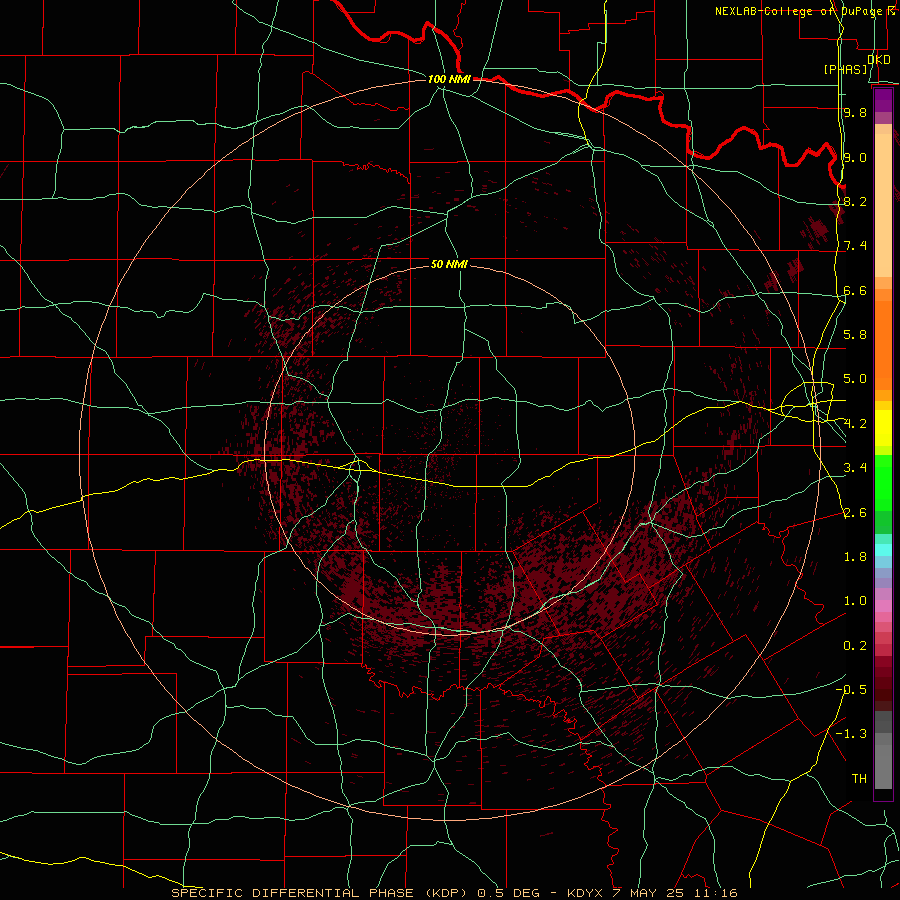Click the "7 MAY 25" date text

650,893
